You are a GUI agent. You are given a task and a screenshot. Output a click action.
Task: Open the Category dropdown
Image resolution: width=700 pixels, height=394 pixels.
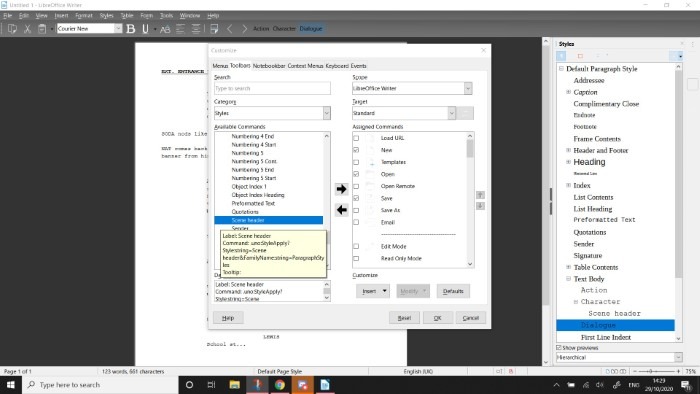pos(326,113)
